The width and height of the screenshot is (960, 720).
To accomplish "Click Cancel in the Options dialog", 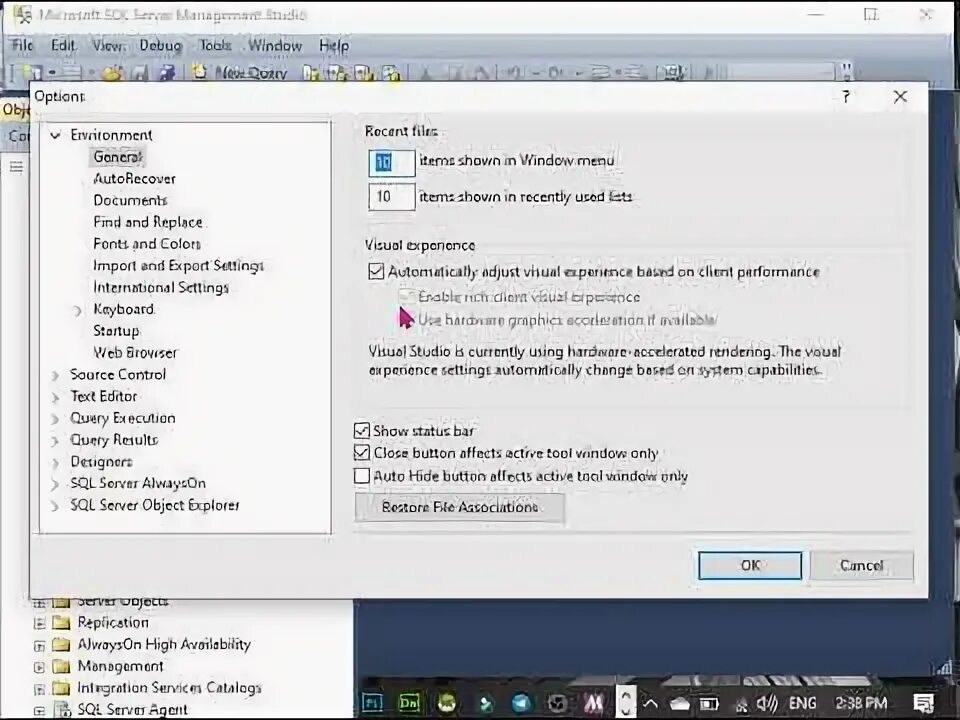I will pos(861,565).
